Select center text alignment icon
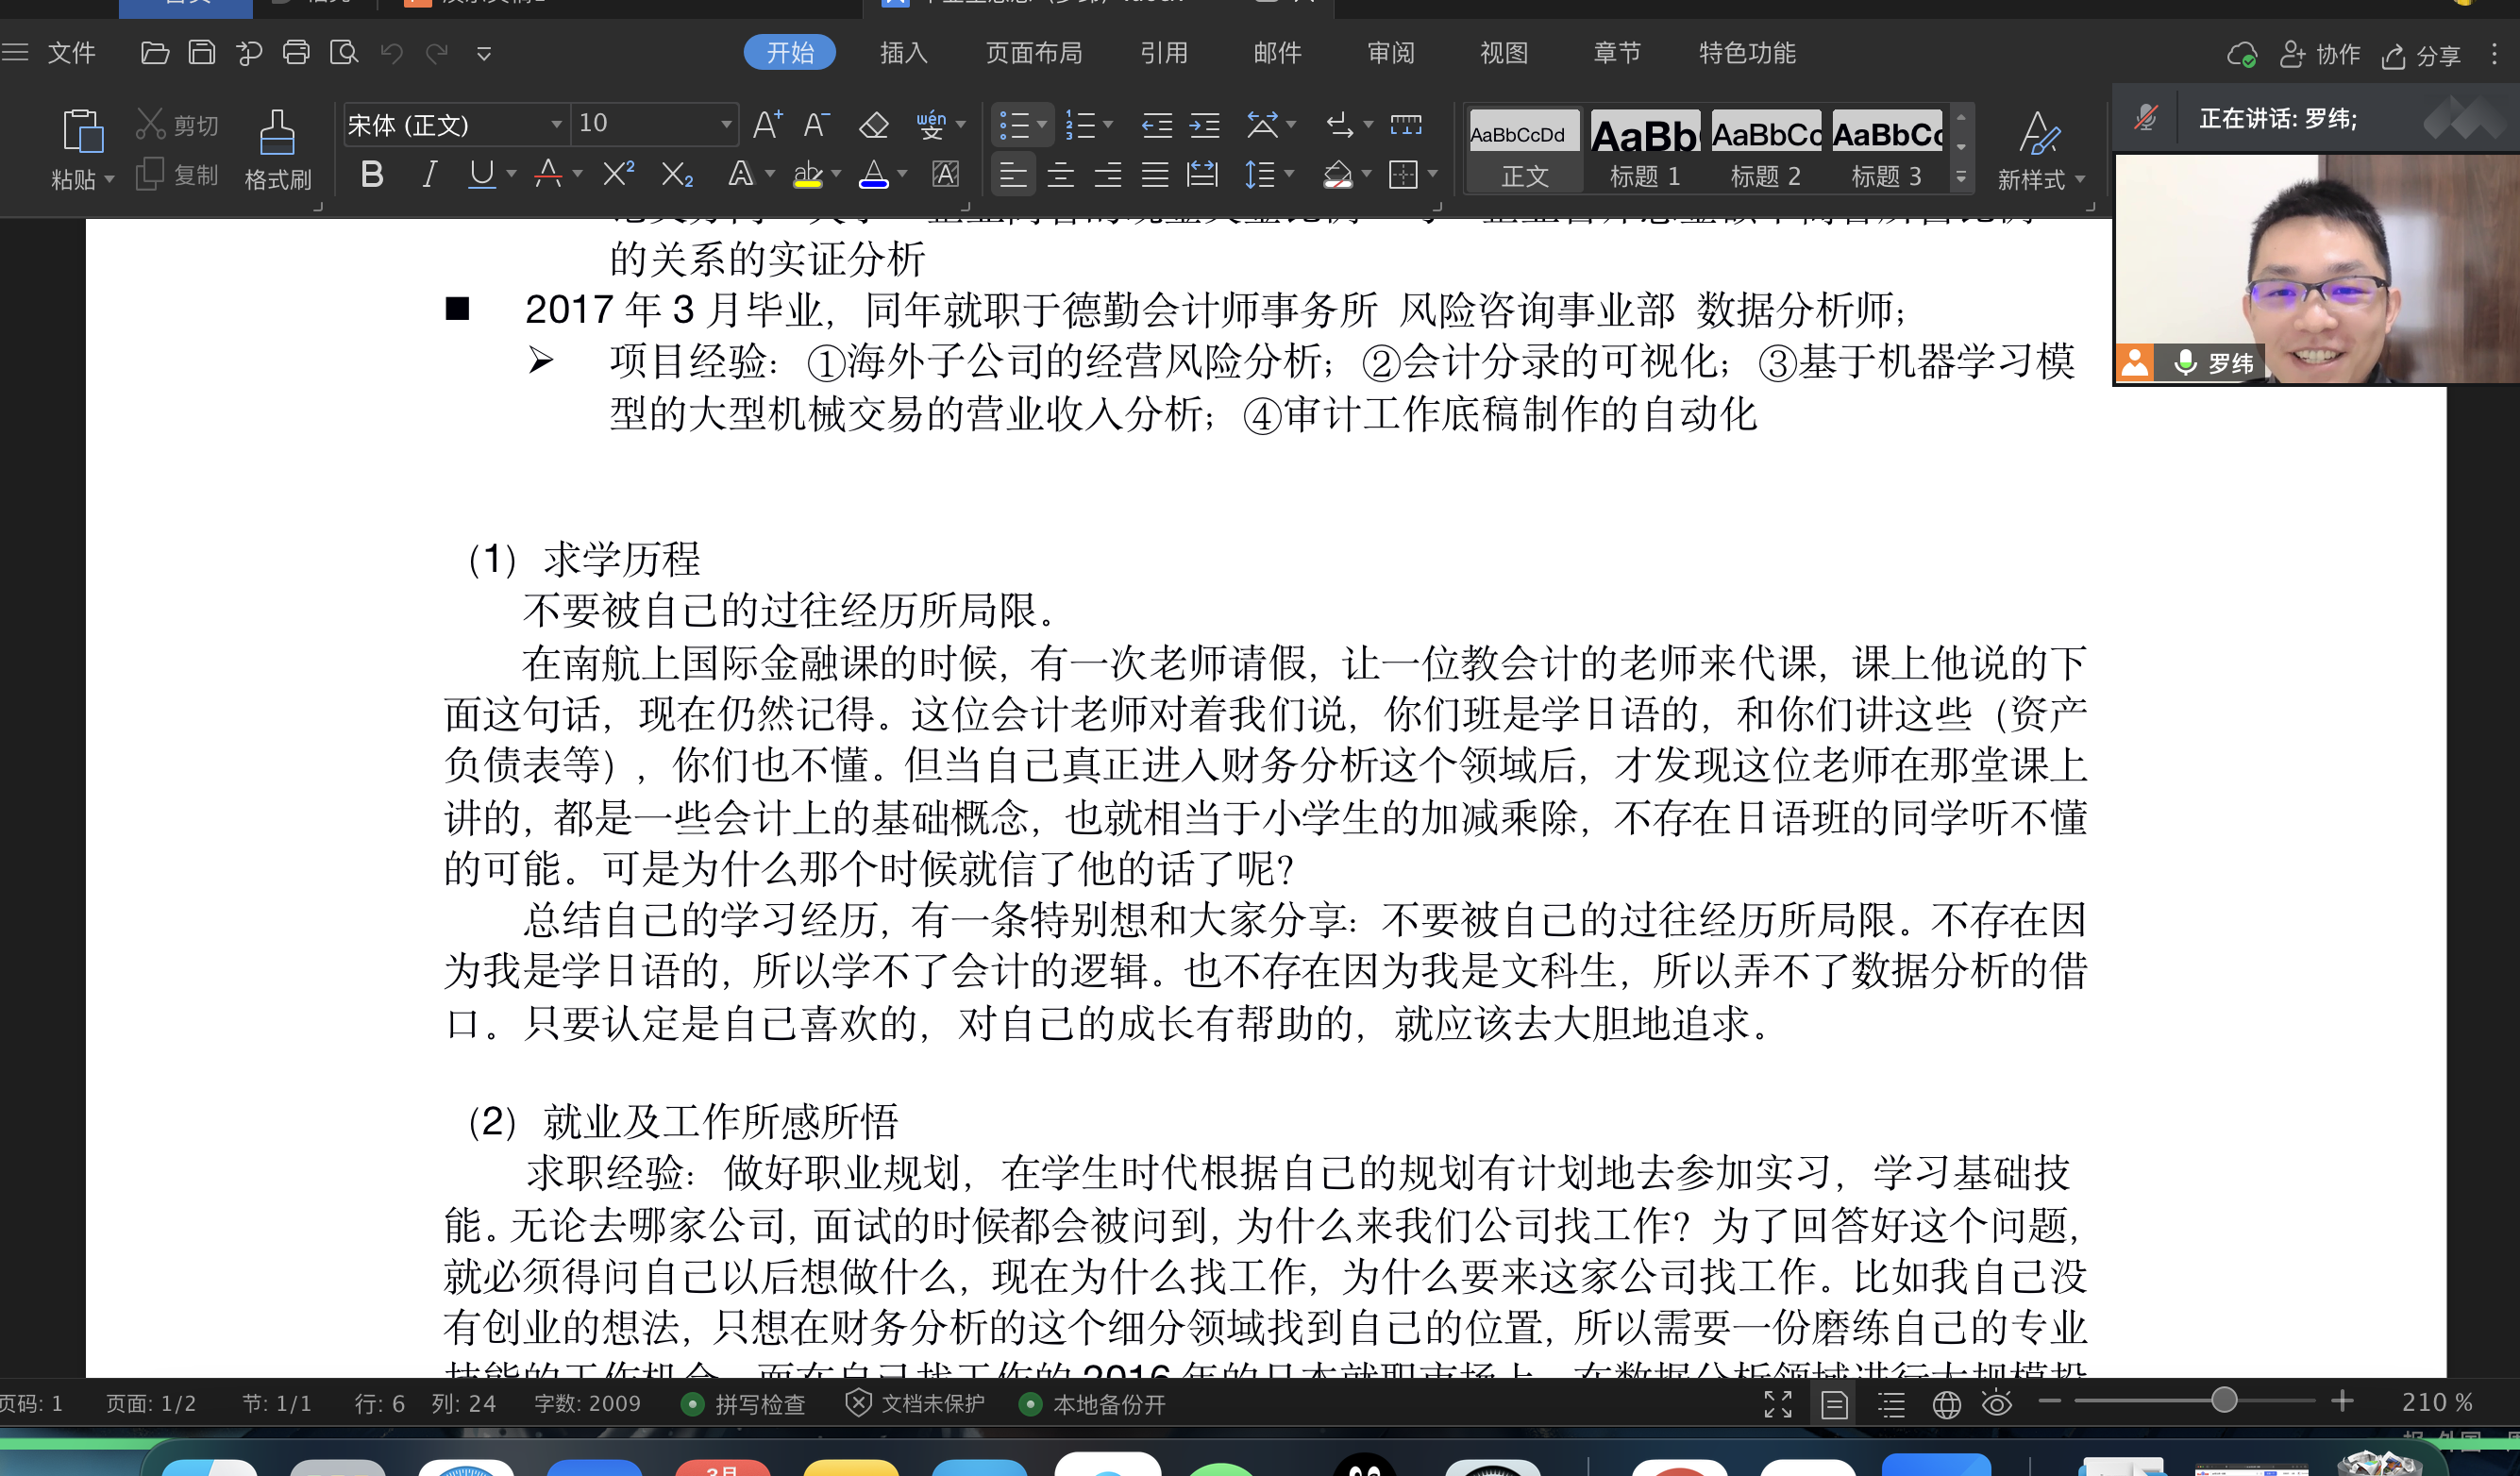Image resolution: width=2520 pixels, height=1476 pixels. pyautogui.click(x=1060, y=175)
